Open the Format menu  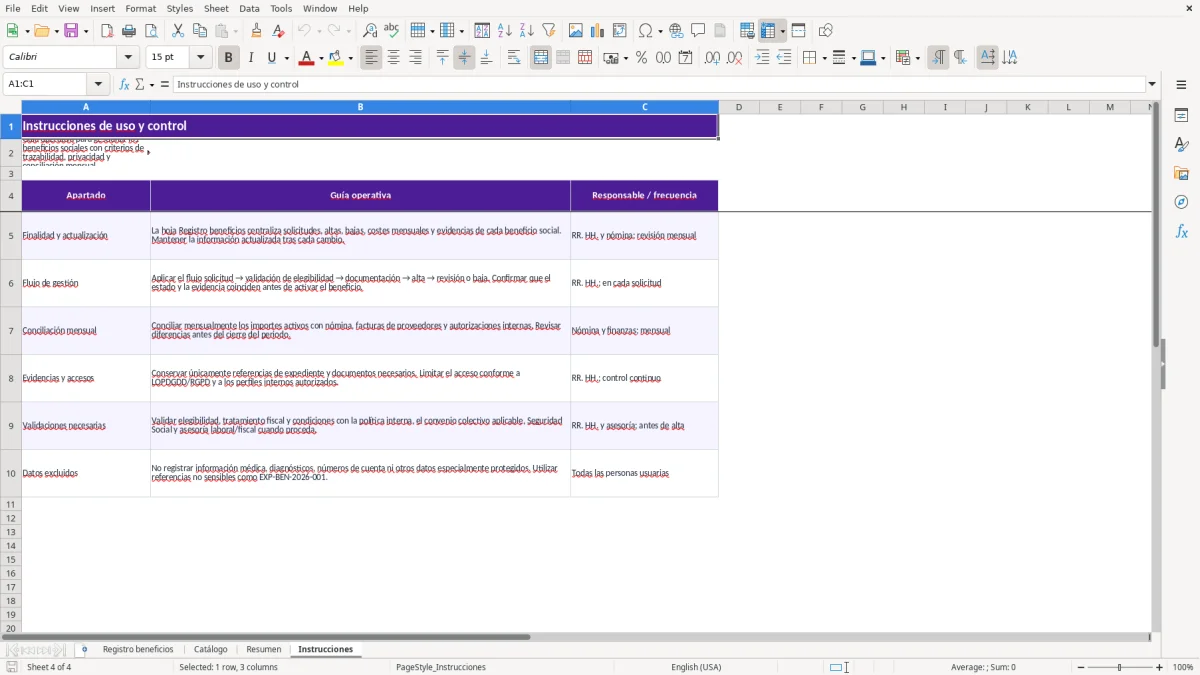click(x=141, y=8)
